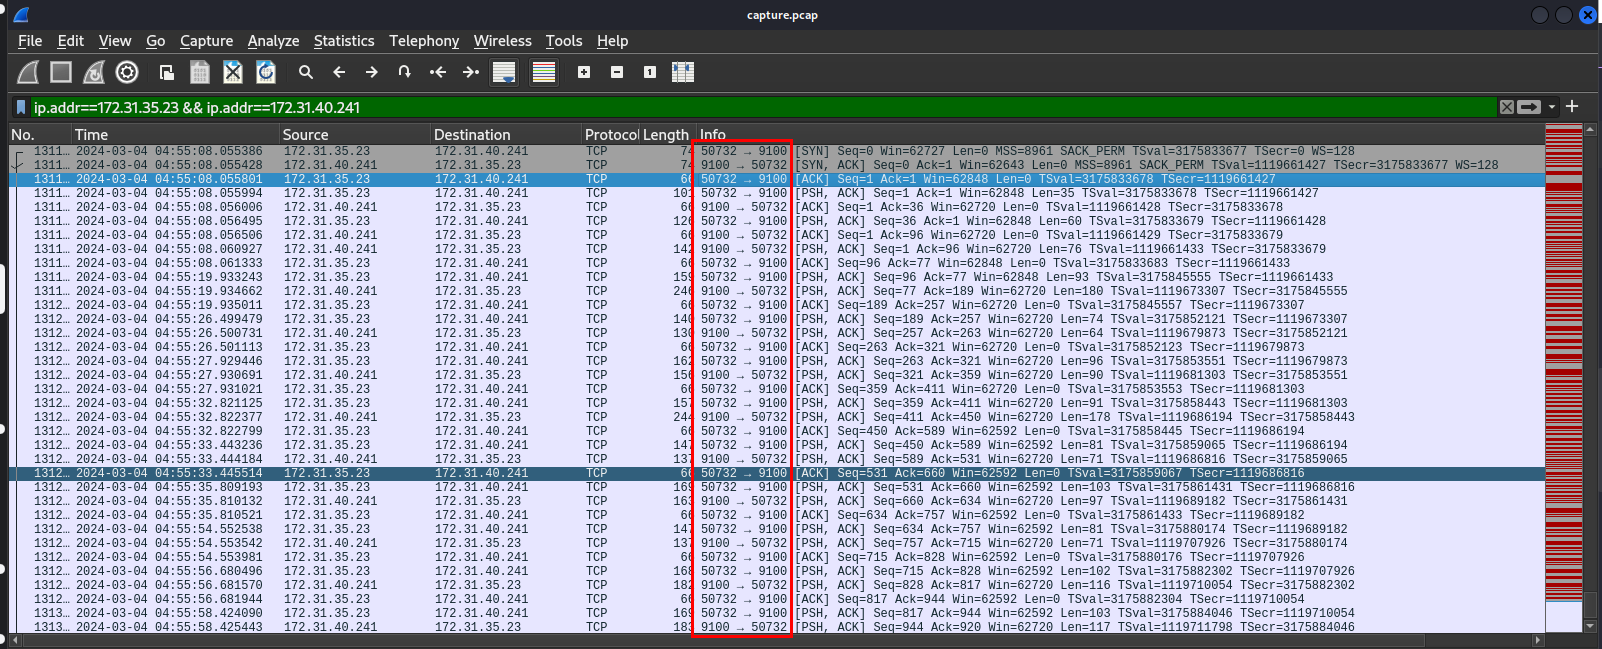The width and height of the screenshot is (1602, 649).
Task: Open the Analyze menu
Action: coord(273,41)
